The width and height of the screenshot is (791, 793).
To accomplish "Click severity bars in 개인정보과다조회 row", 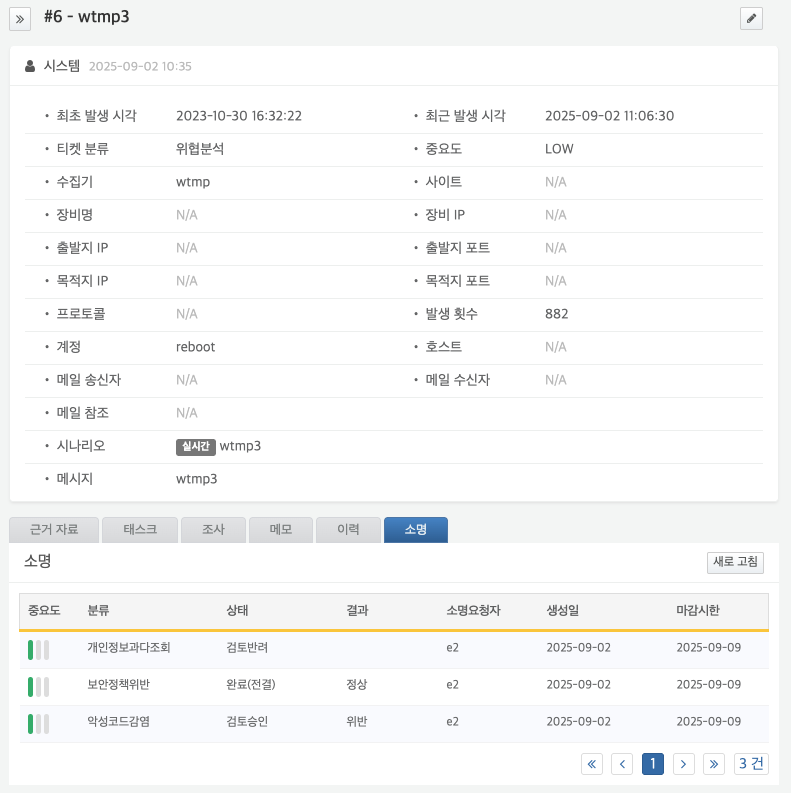I will 38,650.
